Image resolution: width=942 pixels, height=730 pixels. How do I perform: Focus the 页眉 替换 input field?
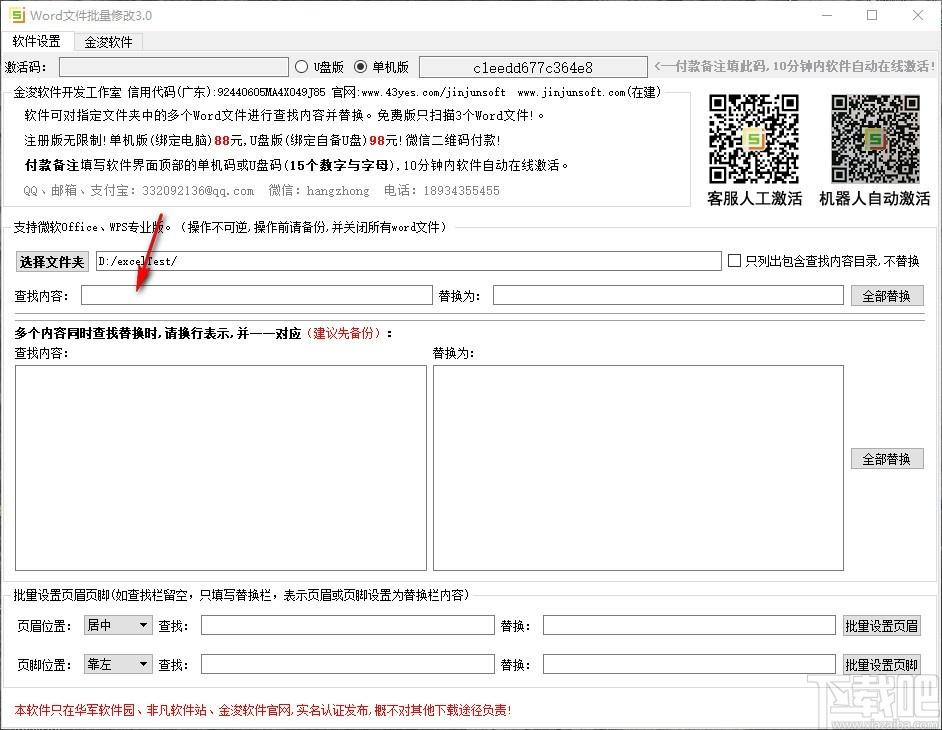[x=689, y=625]
